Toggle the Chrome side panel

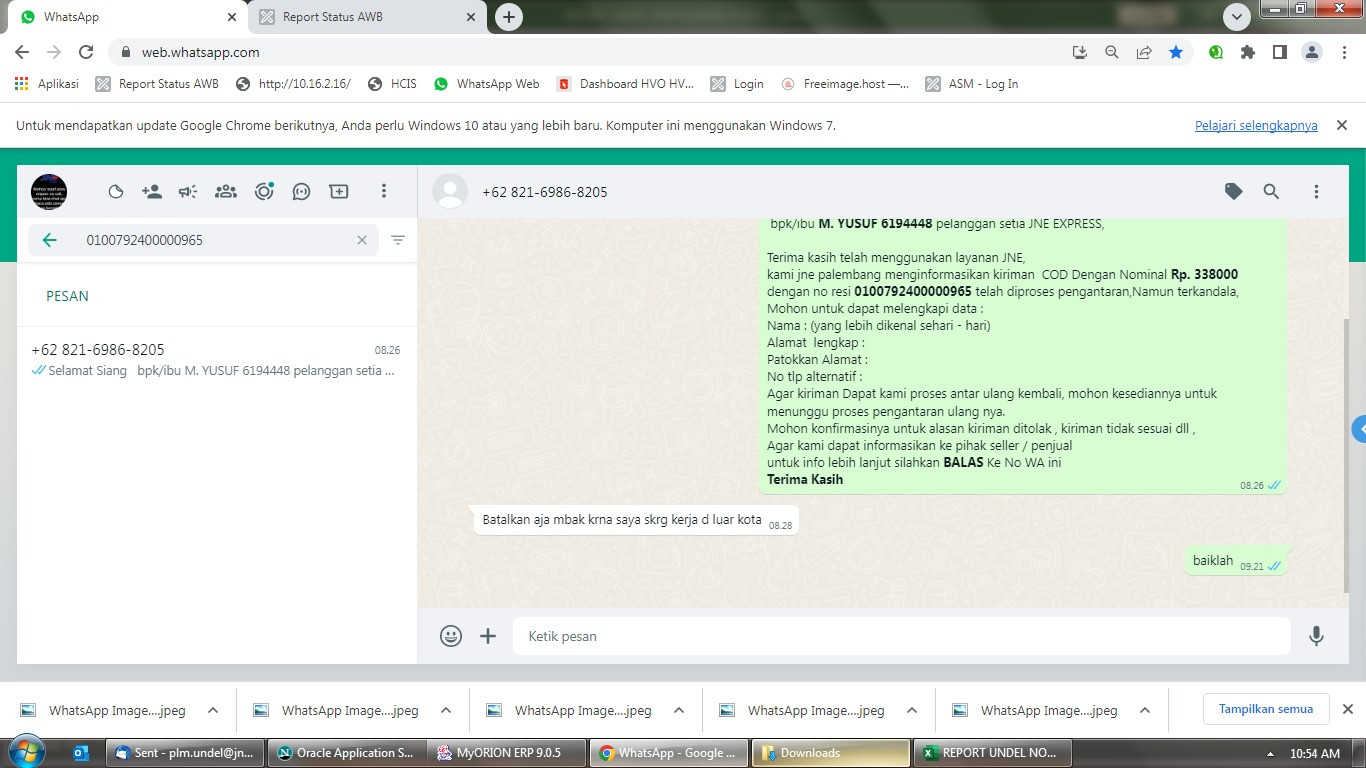tap(1280, 52)
